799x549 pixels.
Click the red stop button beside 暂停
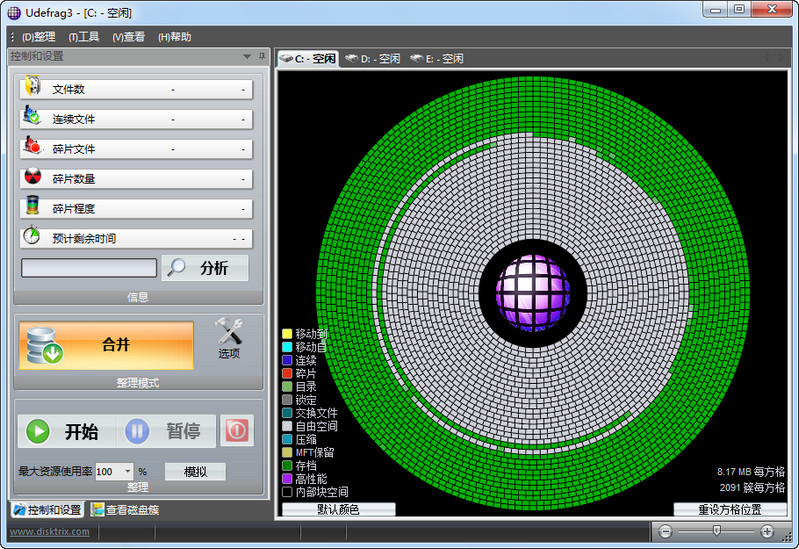click(x=237, y=431)
